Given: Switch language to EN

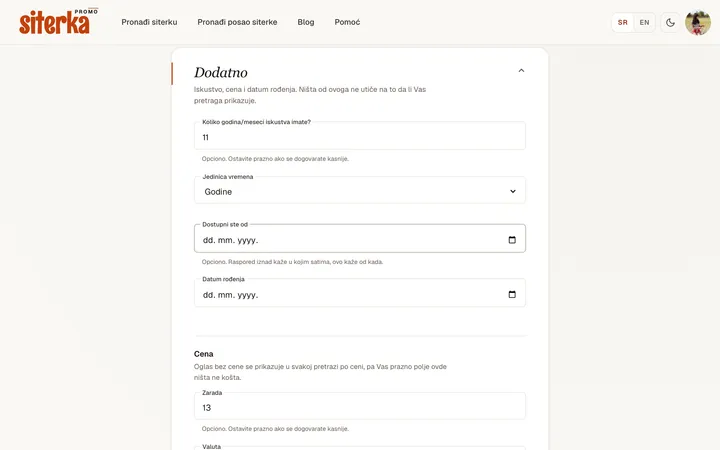Looking at the screenshot, I should click(x=644, y=22).
